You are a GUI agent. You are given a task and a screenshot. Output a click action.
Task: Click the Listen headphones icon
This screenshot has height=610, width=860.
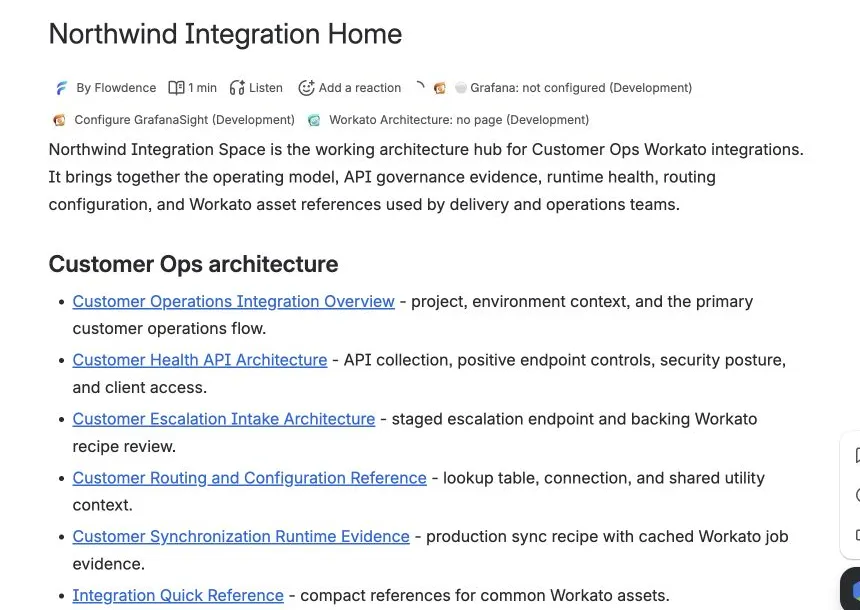click(x=237, y=88)
